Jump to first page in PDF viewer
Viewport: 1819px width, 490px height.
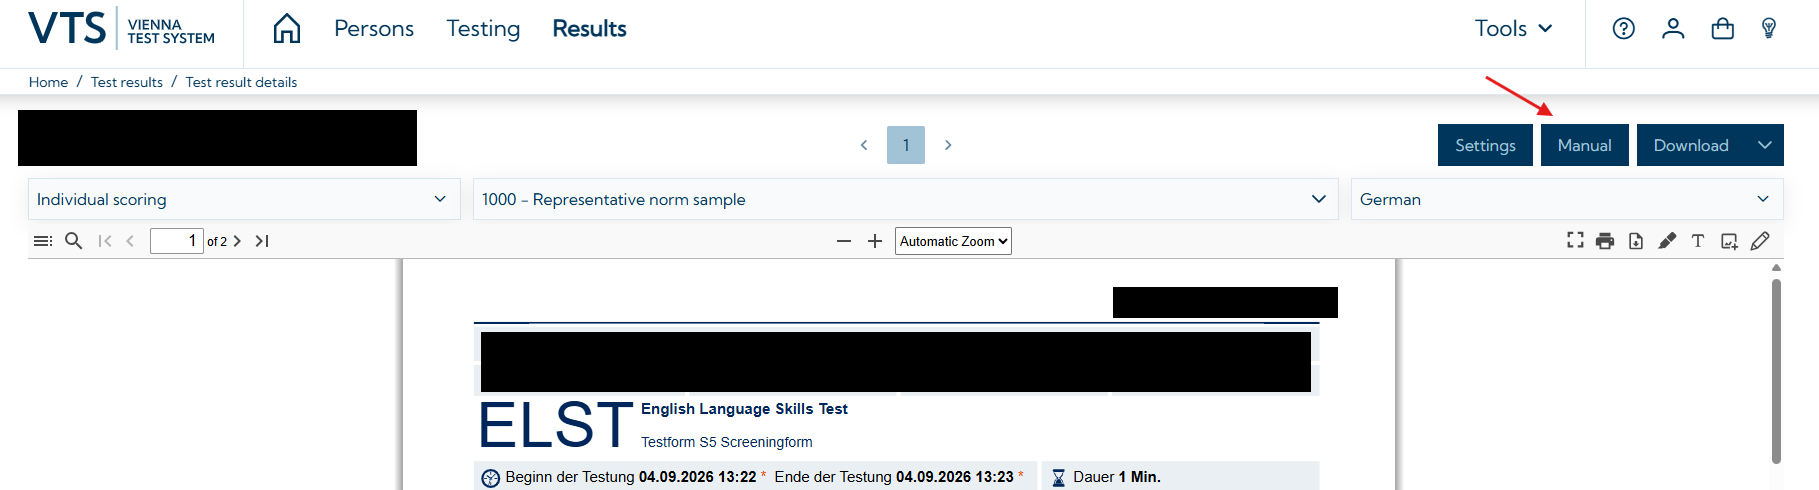point(105,241)
